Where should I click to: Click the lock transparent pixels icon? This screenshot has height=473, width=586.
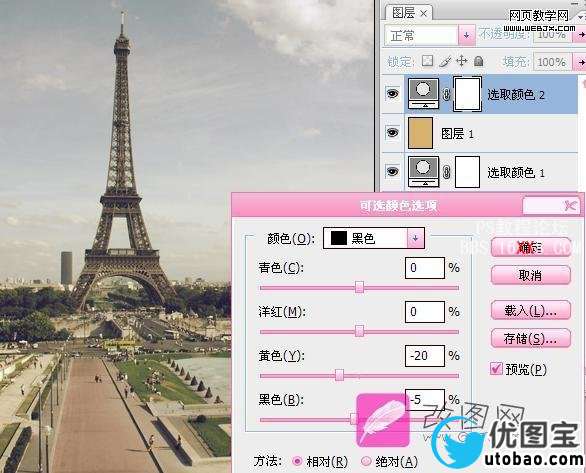pos(427,61)
